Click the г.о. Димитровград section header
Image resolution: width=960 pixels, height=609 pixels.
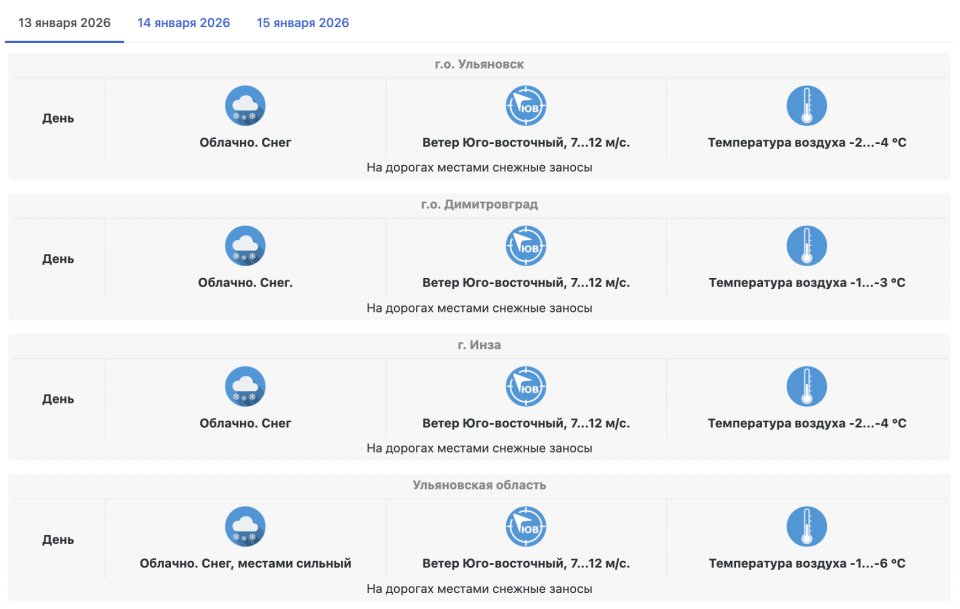coord(479,205)
